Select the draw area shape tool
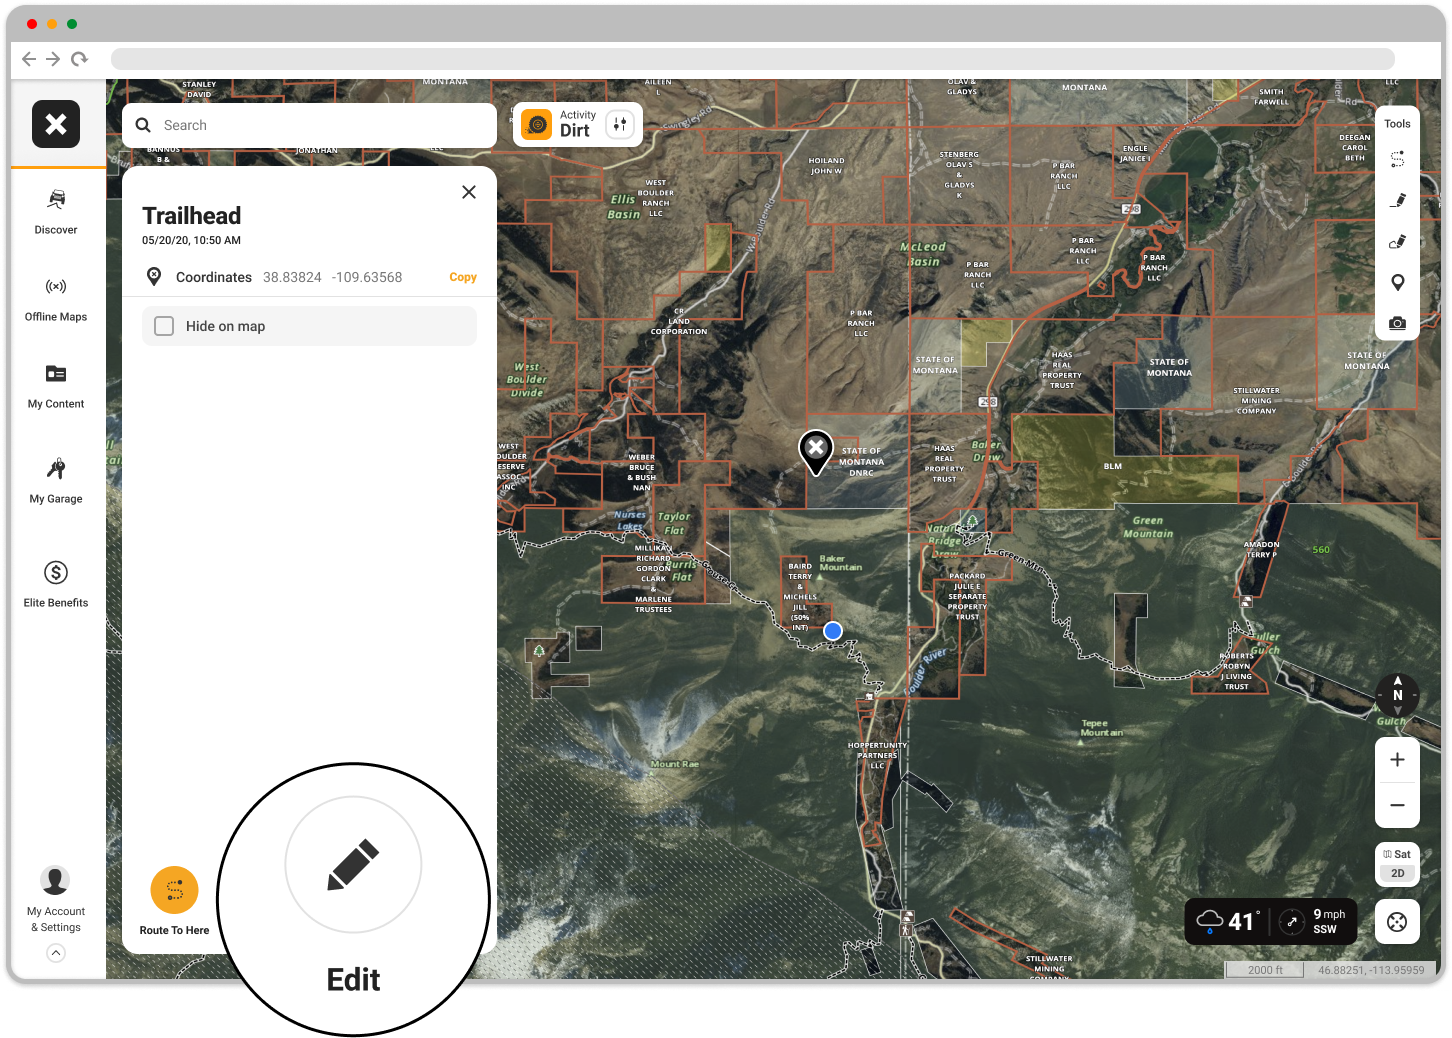This screenshot has width=1452, height=1038. click(x=1398, y=241)
